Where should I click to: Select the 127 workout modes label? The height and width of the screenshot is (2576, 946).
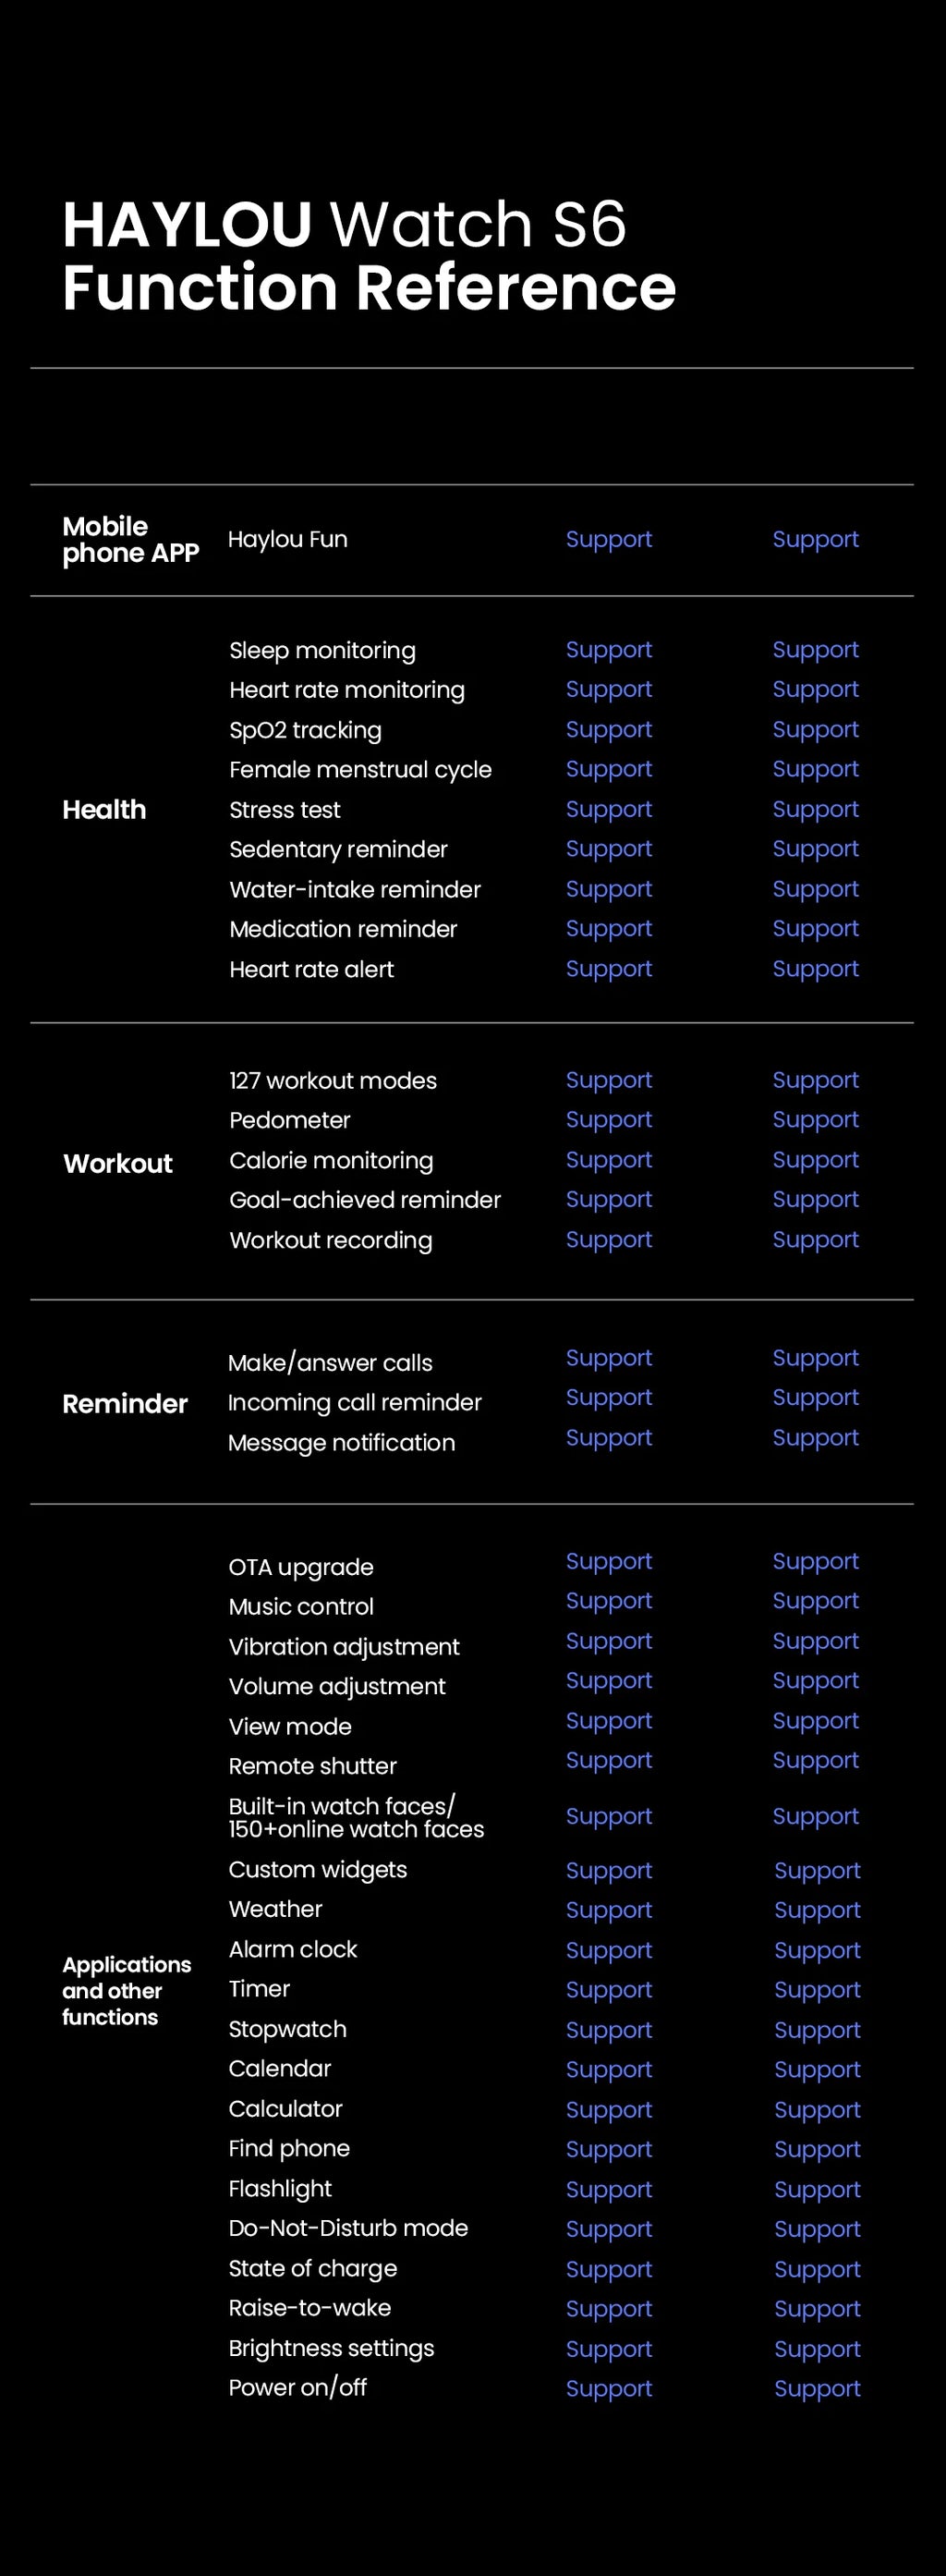coord(333,1081)
